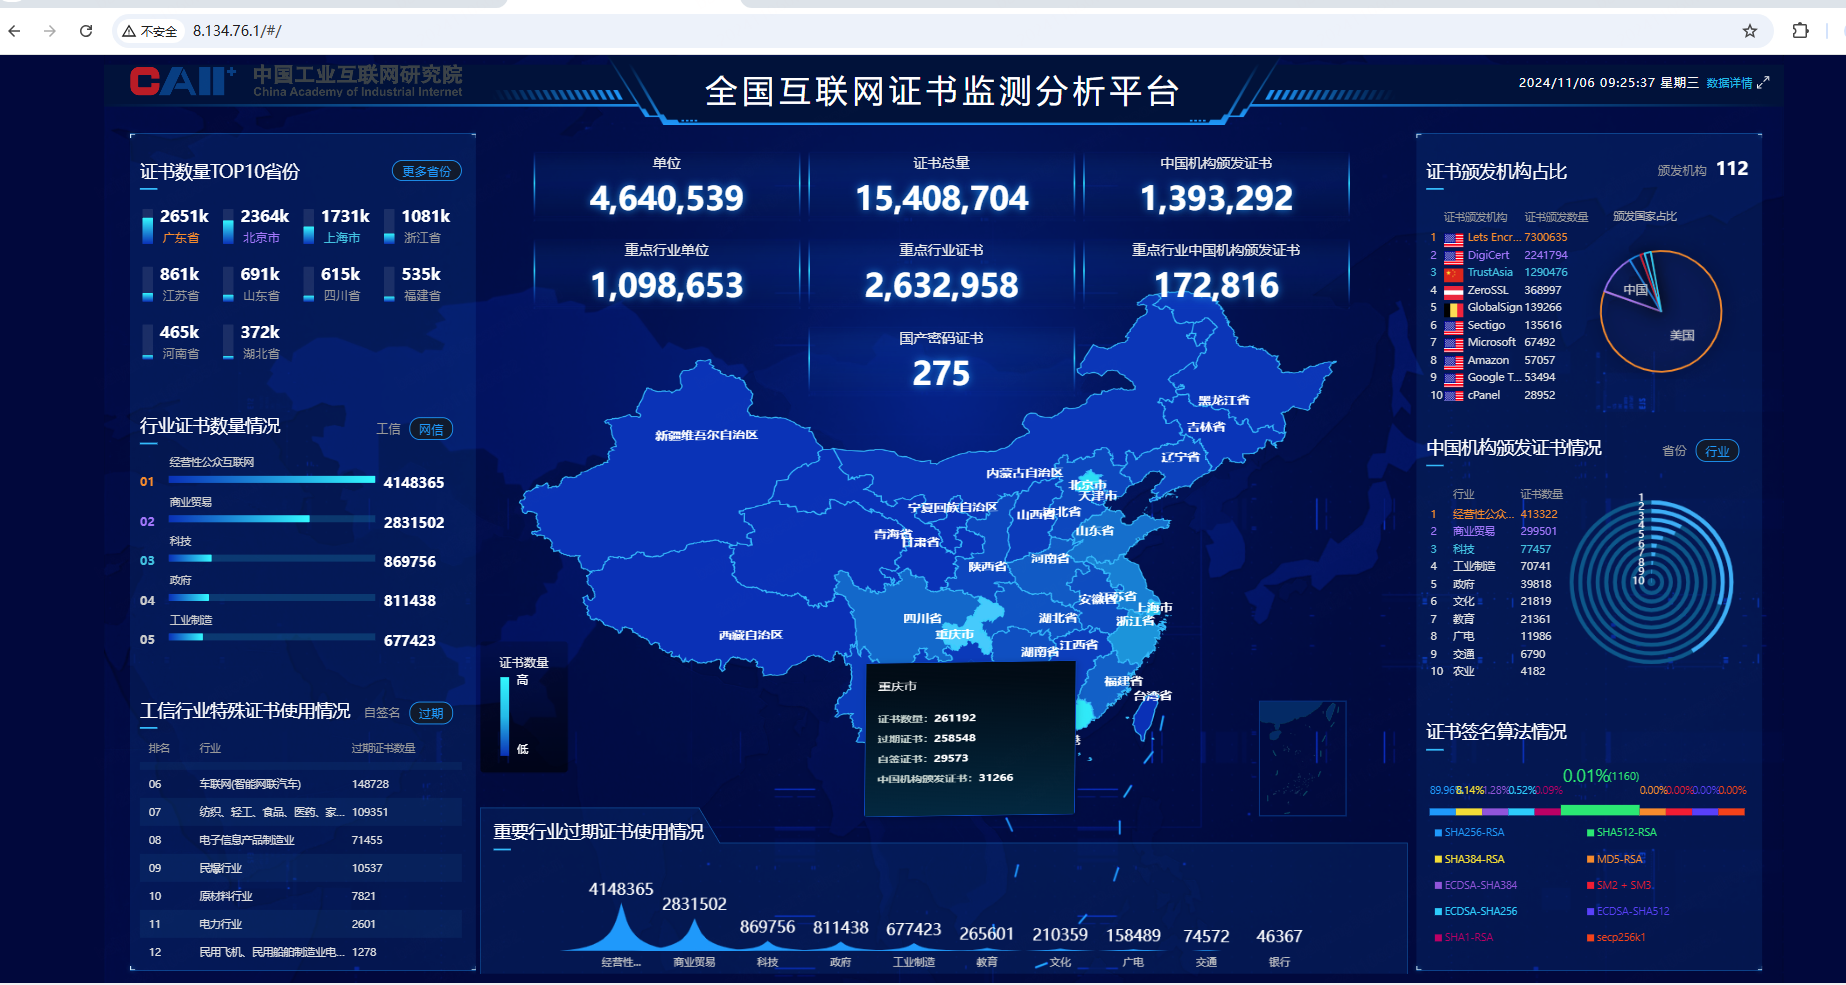
Task: Switch to 网信 view in 行业证书数量情况
Action: [430, 428]
